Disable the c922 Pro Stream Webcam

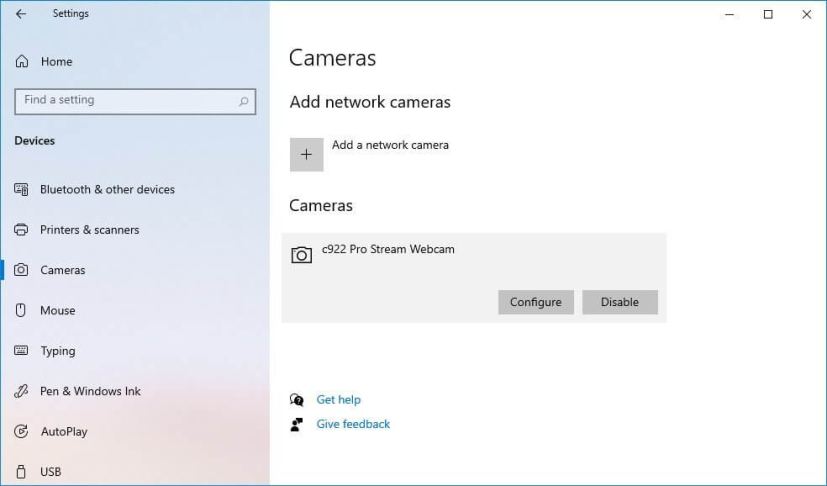coord(620,302)
